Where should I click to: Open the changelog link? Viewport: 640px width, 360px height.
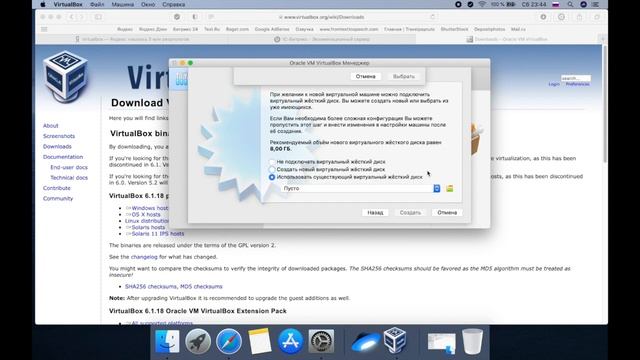click(x=144, y=257)
